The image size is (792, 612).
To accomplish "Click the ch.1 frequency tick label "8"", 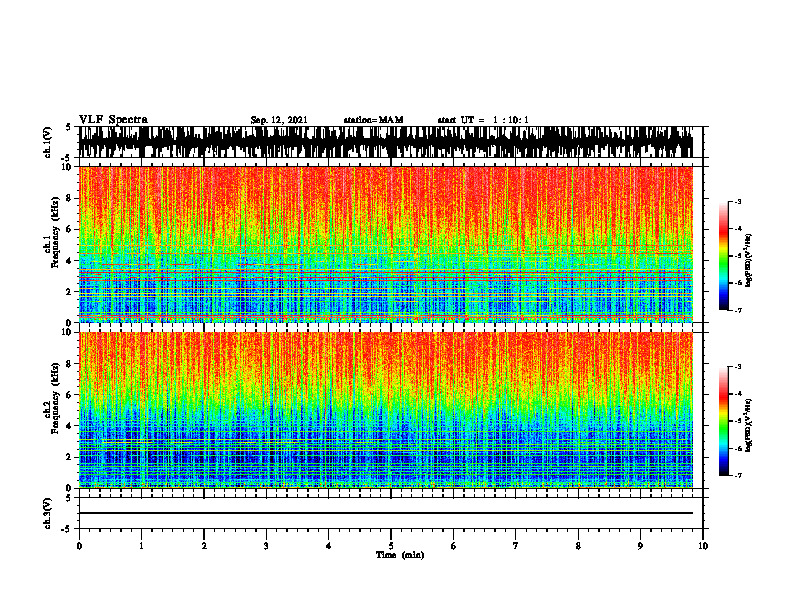I will point(70,198).
